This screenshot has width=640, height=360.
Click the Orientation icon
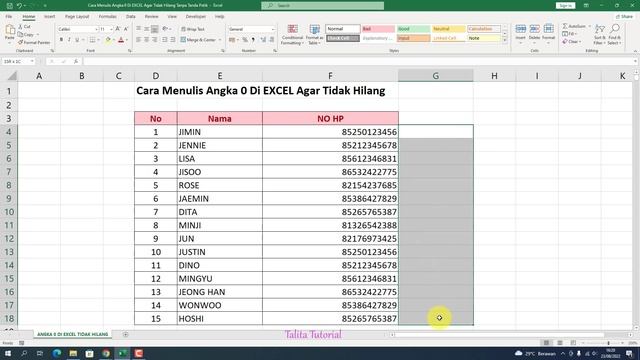(165, 29)
